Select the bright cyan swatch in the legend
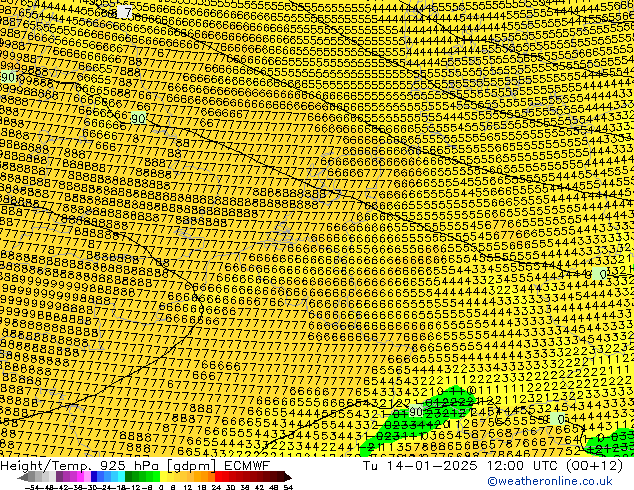Viewport: 634px width, 490px height. click(121, 477)
